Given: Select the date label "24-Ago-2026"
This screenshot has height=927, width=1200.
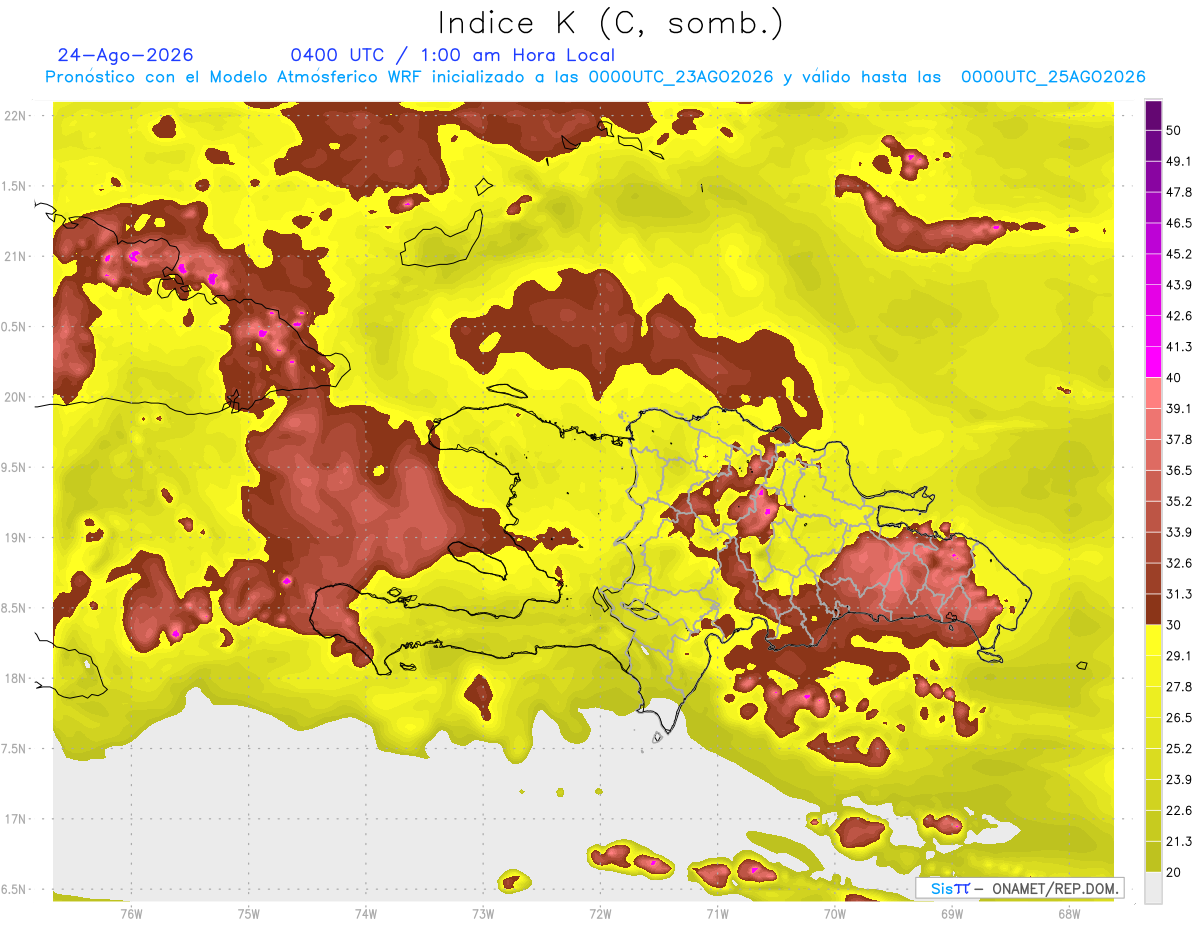Looking at the screenshot, I should point(125,55).
